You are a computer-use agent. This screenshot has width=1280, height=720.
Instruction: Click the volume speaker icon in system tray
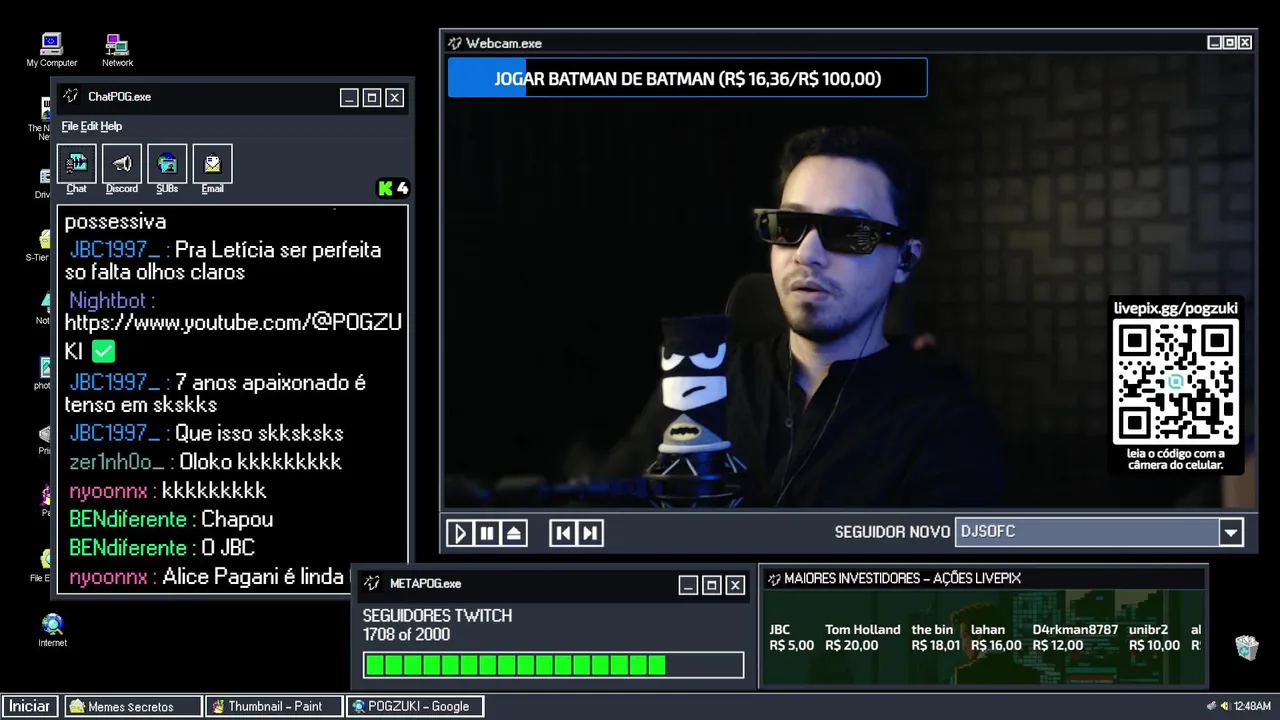pos(1224,706)
